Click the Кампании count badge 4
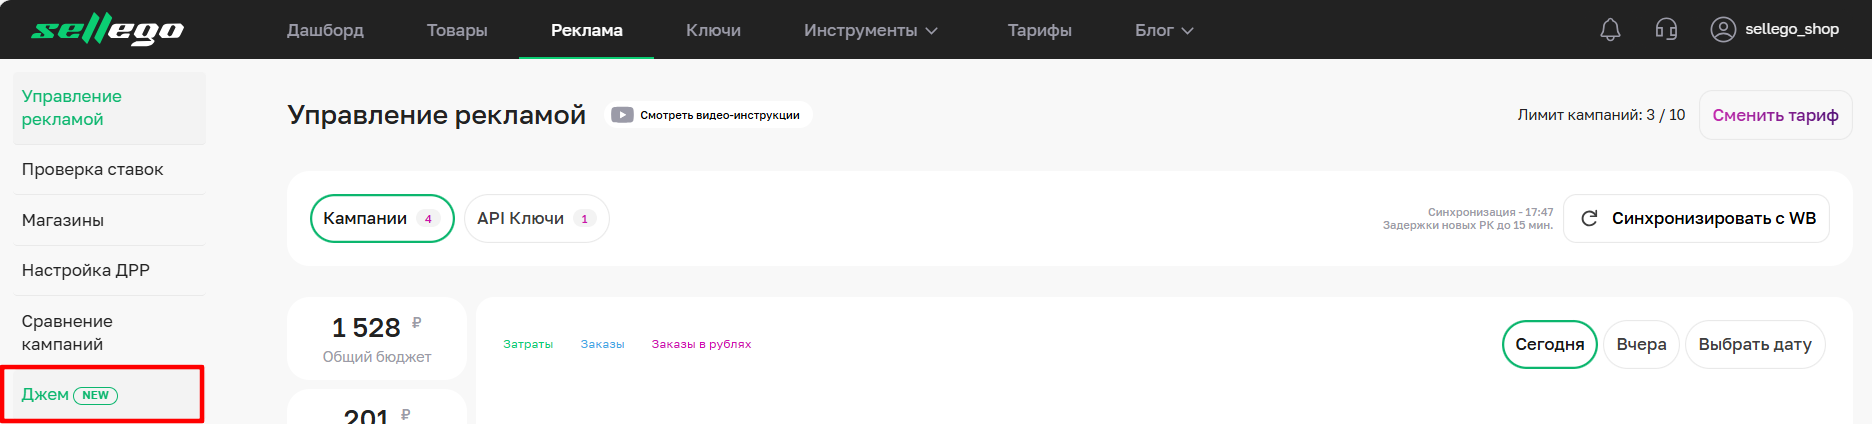1872x424 pixels. (x=428, y=219)
